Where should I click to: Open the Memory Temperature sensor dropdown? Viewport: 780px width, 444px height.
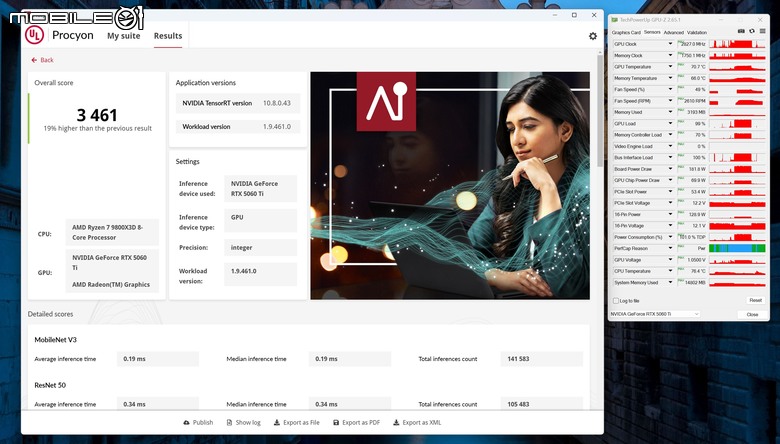point(670,78)
